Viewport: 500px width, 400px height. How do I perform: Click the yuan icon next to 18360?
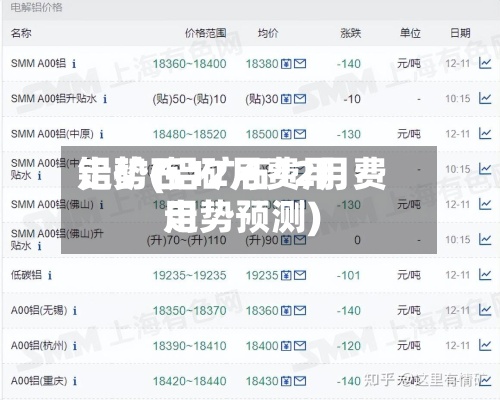point(286,311)
